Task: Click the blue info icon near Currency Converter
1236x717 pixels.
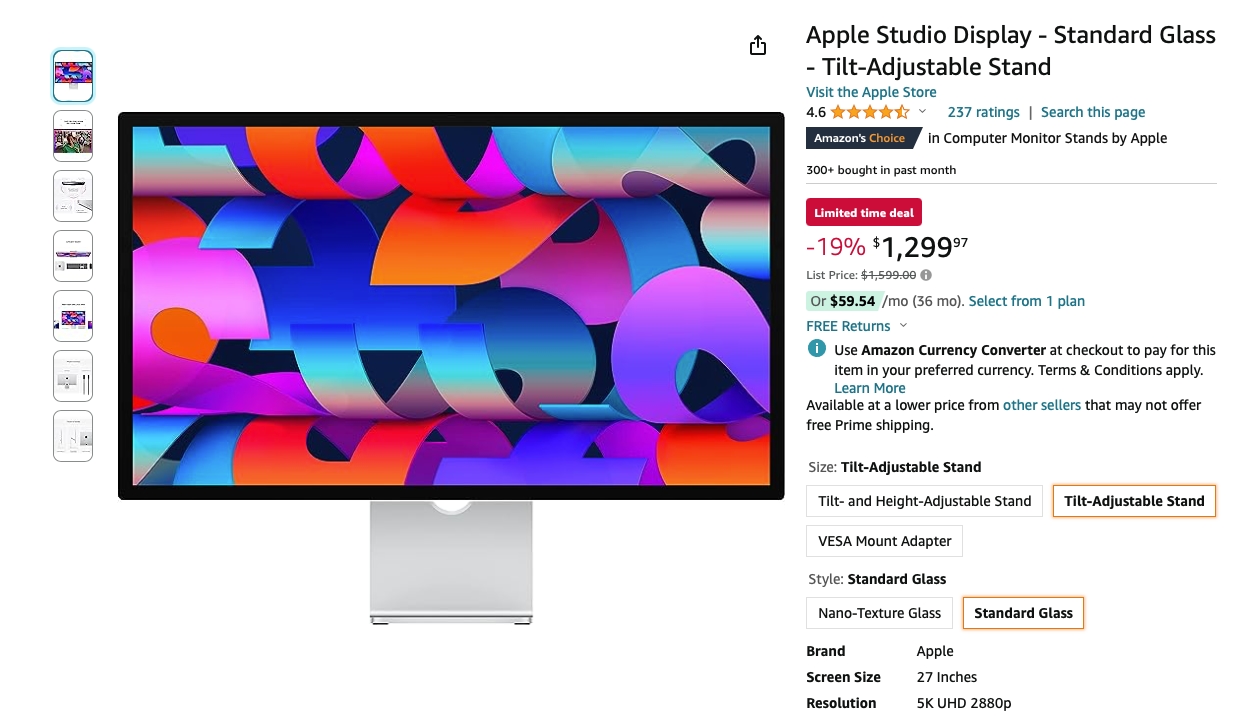Action: [817, 349]
